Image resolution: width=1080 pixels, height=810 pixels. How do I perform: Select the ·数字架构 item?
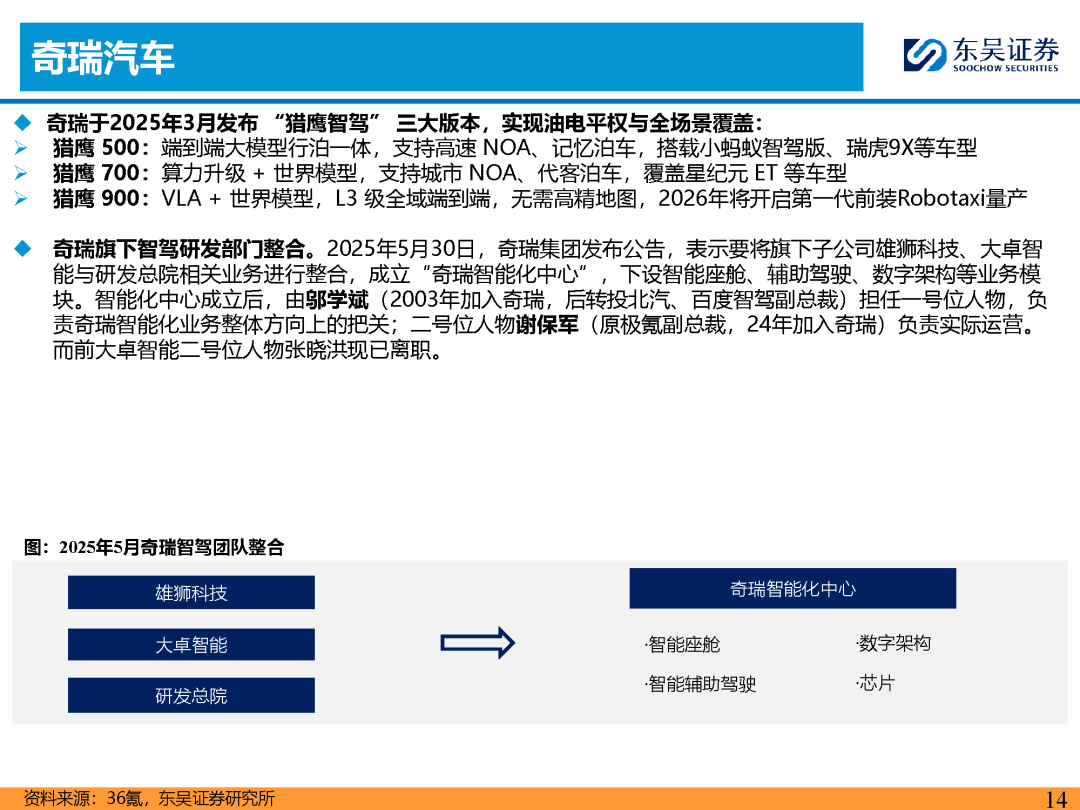click(x=893, y=643)
